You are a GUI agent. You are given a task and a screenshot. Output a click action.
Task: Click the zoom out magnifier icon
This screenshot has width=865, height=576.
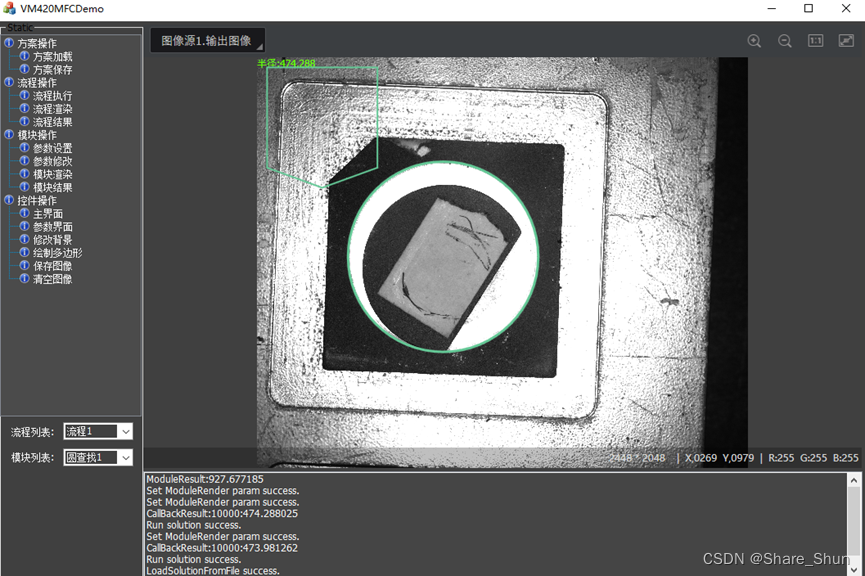pos(784,41)
